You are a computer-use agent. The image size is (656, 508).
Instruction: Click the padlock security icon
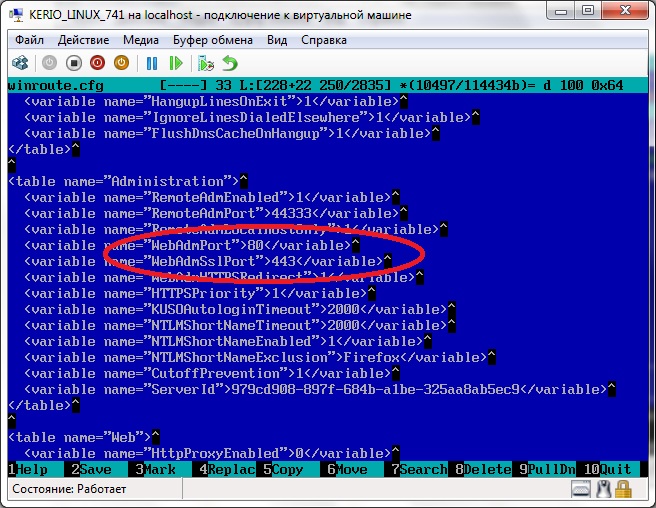[x=624, y=490]
